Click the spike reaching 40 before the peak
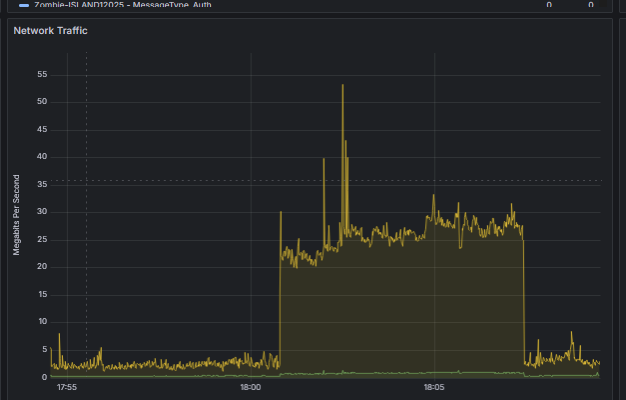 pos(324,160)
